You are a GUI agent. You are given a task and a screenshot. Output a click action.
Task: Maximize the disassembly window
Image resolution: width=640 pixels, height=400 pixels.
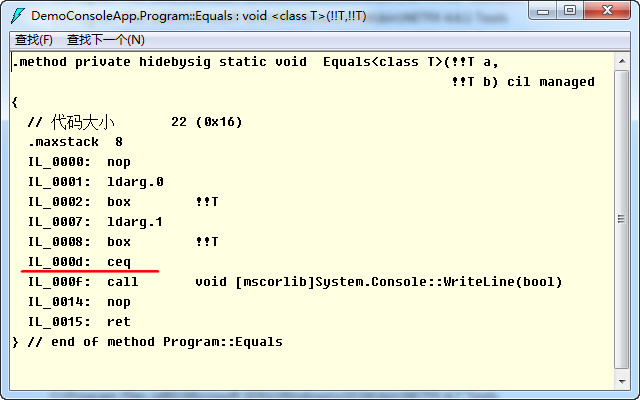[x=569, y=11]
